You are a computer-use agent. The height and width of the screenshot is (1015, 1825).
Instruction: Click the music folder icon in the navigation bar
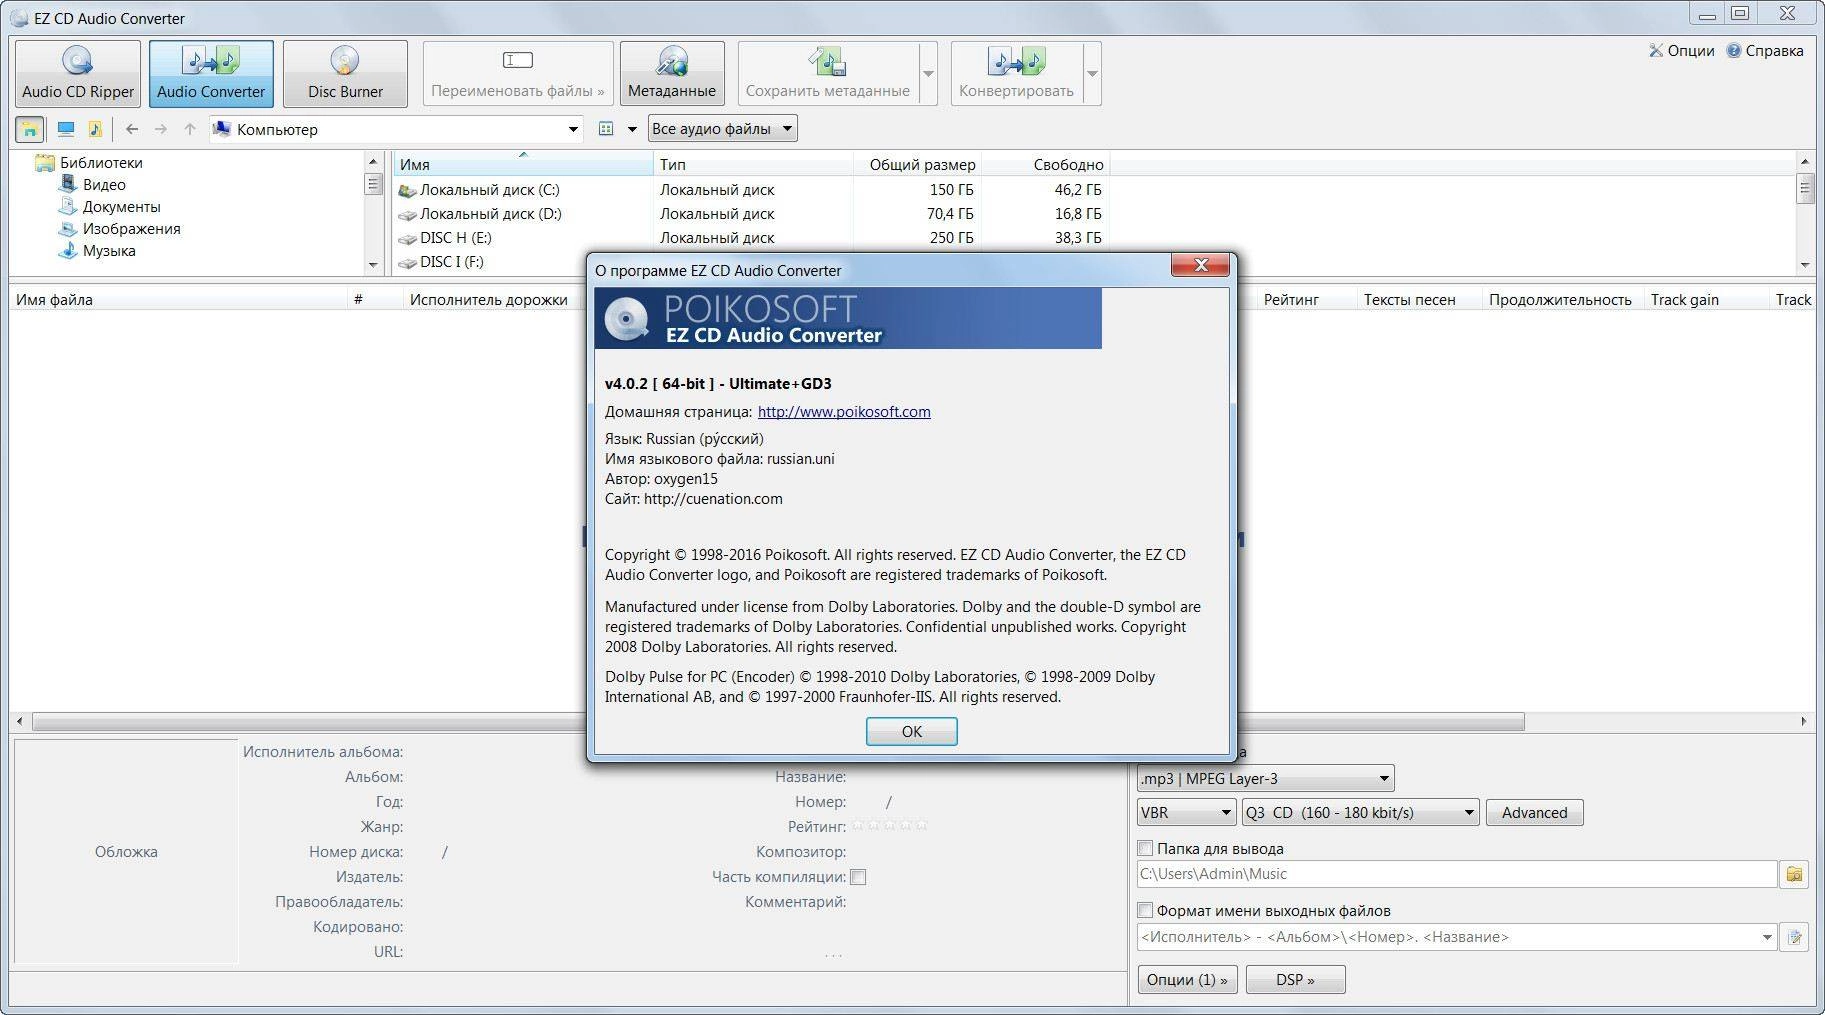tap(95, 129)
